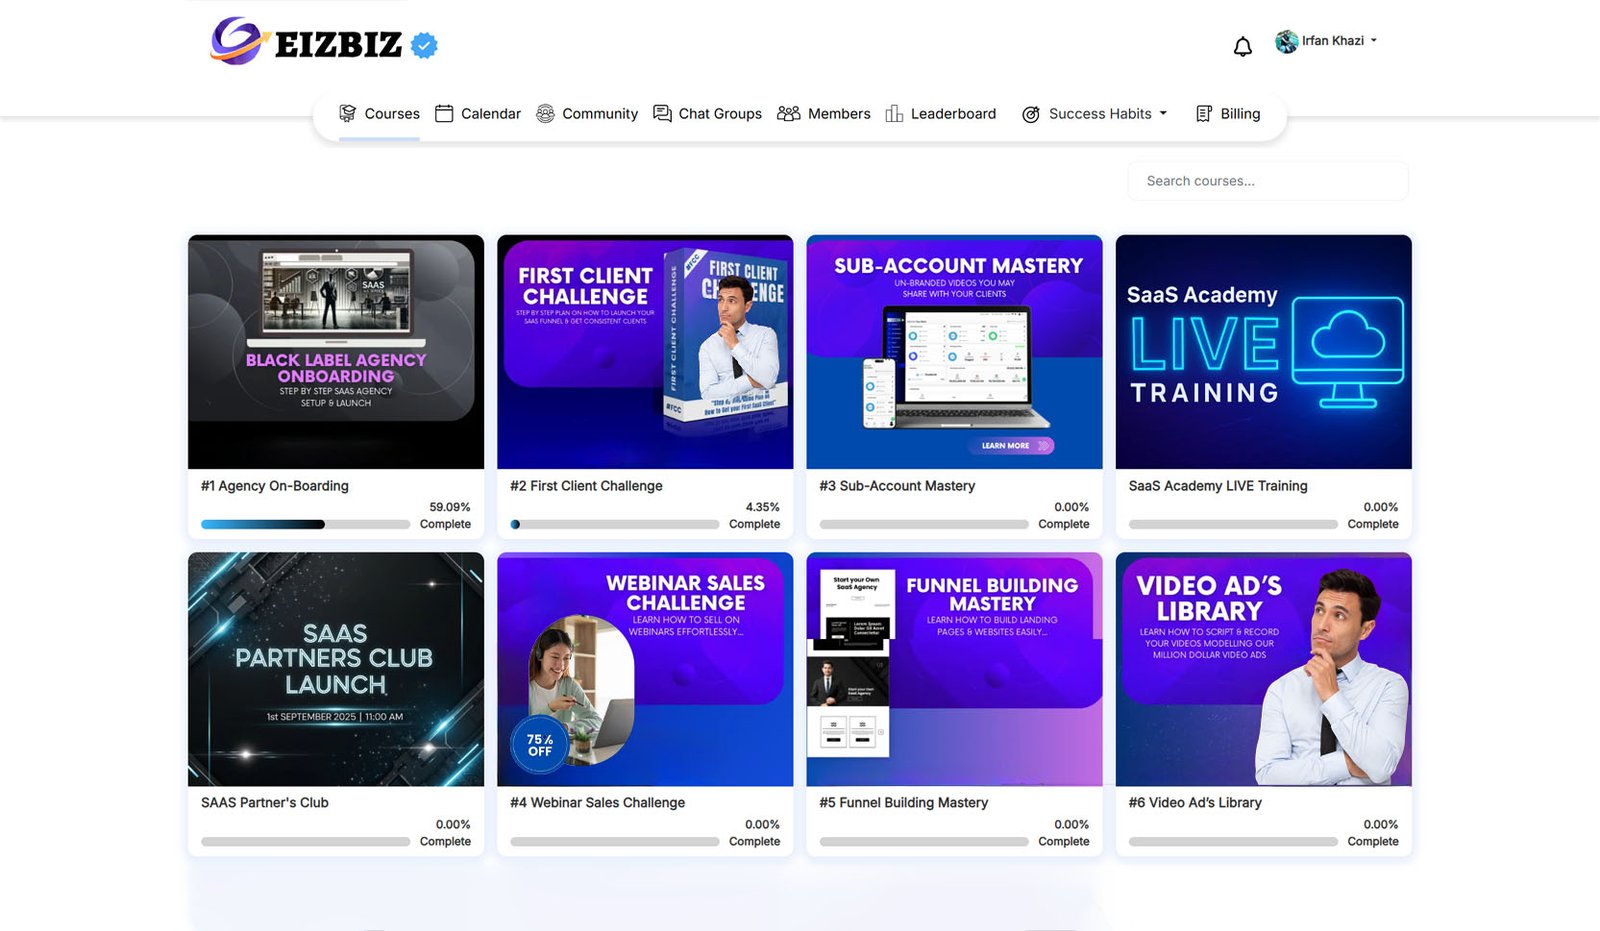This screenshot has width=1600, height=931.
Task: Click the Members people icon
Action: (790, 113)
